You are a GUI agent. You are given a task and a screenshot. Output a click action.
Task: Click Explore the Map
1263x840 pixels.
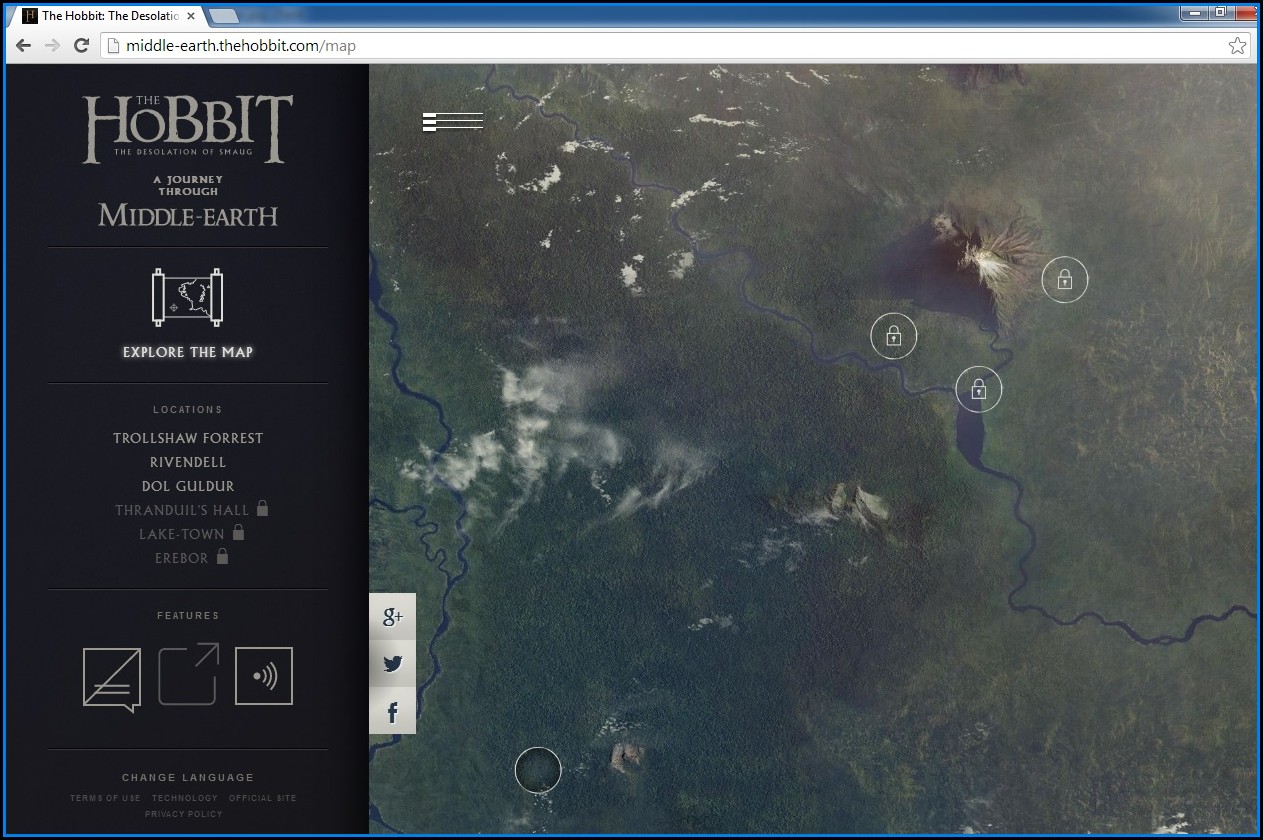[x=188, y=352]
